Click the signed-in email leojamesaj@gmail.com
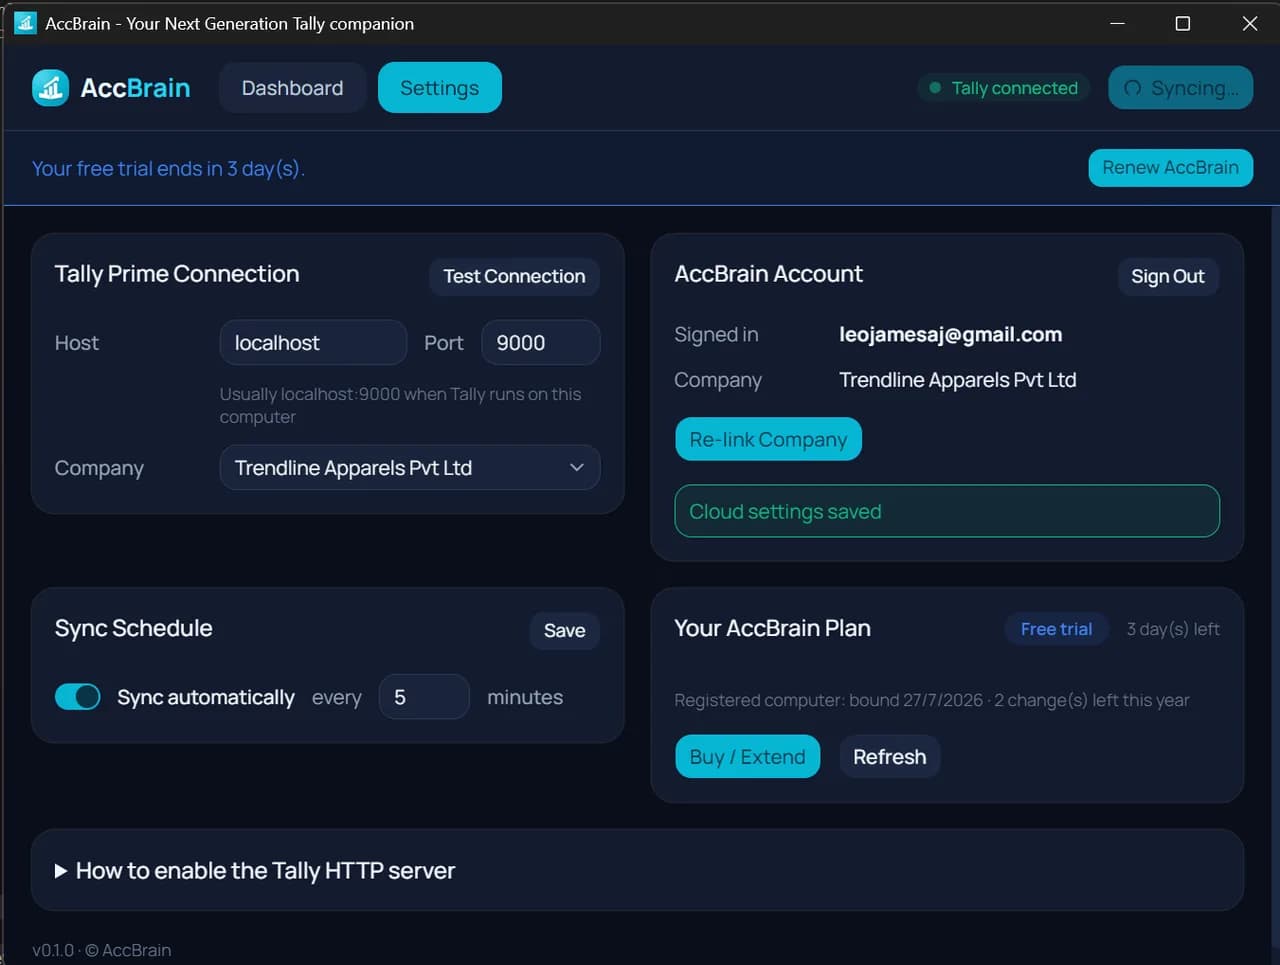 coord(950,335)
